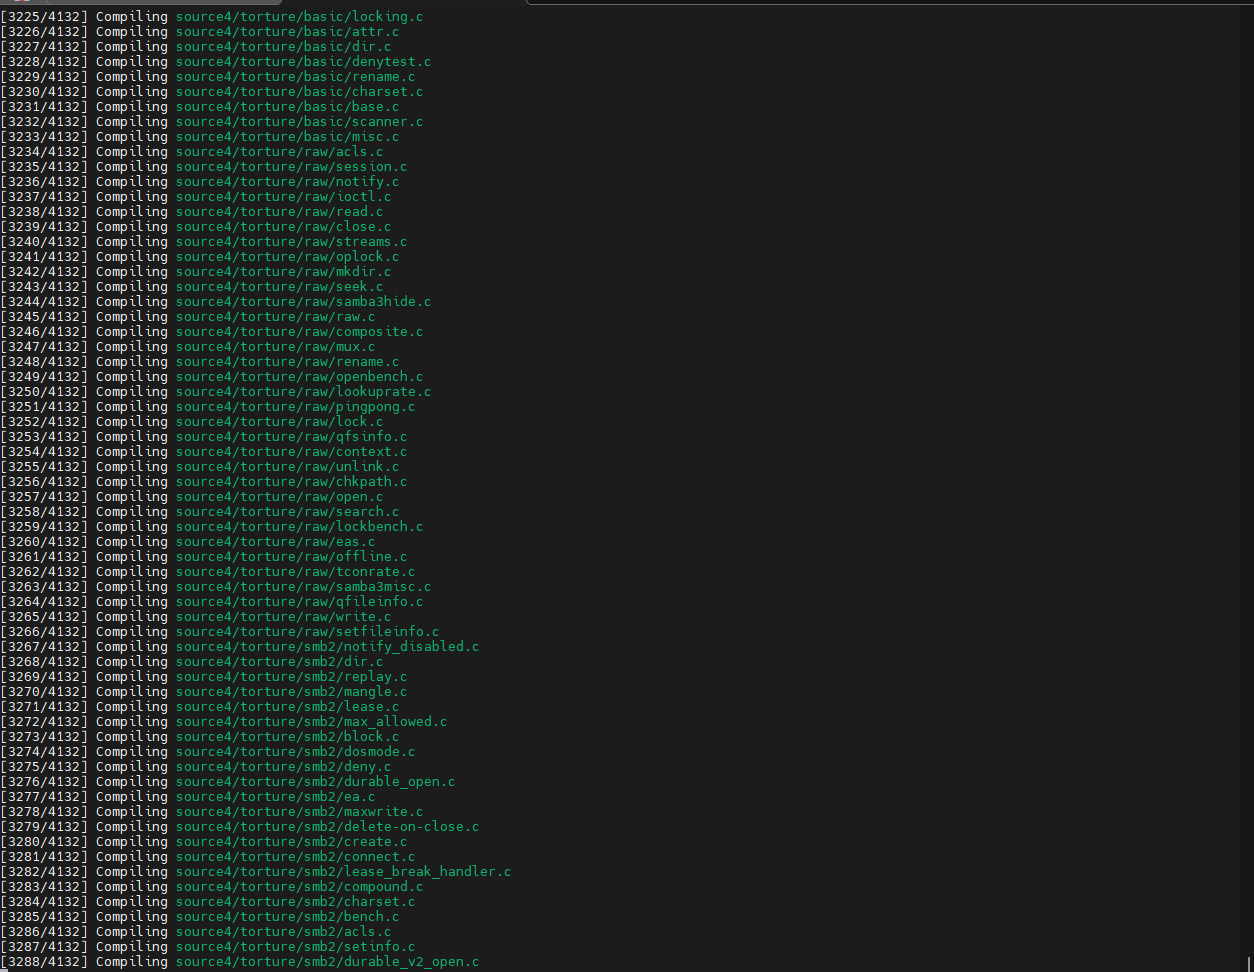Click the source4/torture/raw/setfileinfo.c path
The image size is (1254, 972).
(x=307, y=632)
